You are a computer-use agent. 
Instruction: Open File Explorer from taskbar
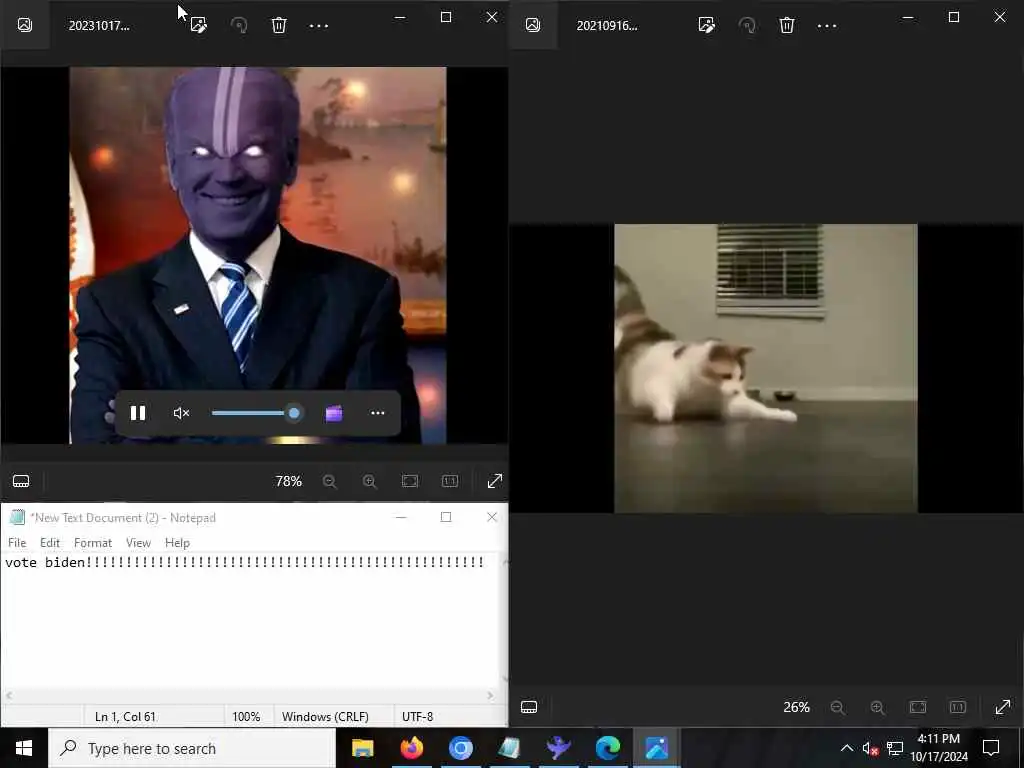(x=362, y=748)
